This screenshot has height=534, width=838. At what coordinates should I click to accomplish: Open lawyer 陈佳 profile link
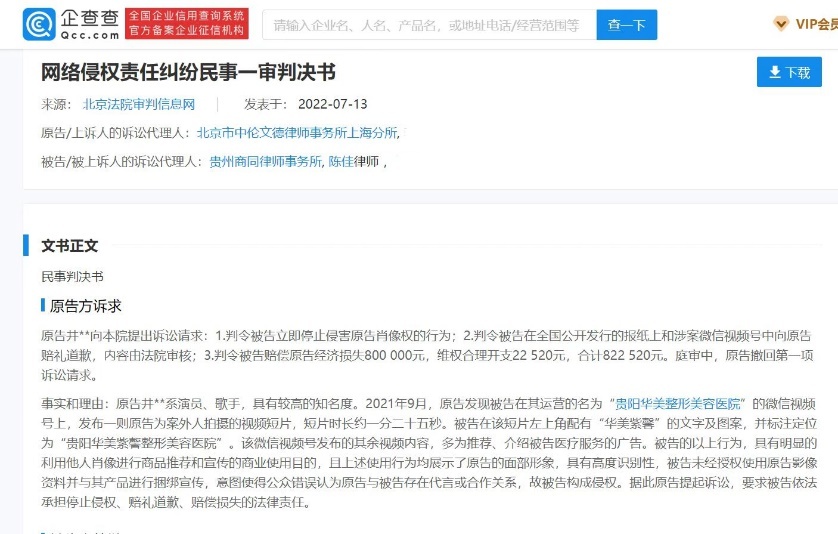point(340,161)
